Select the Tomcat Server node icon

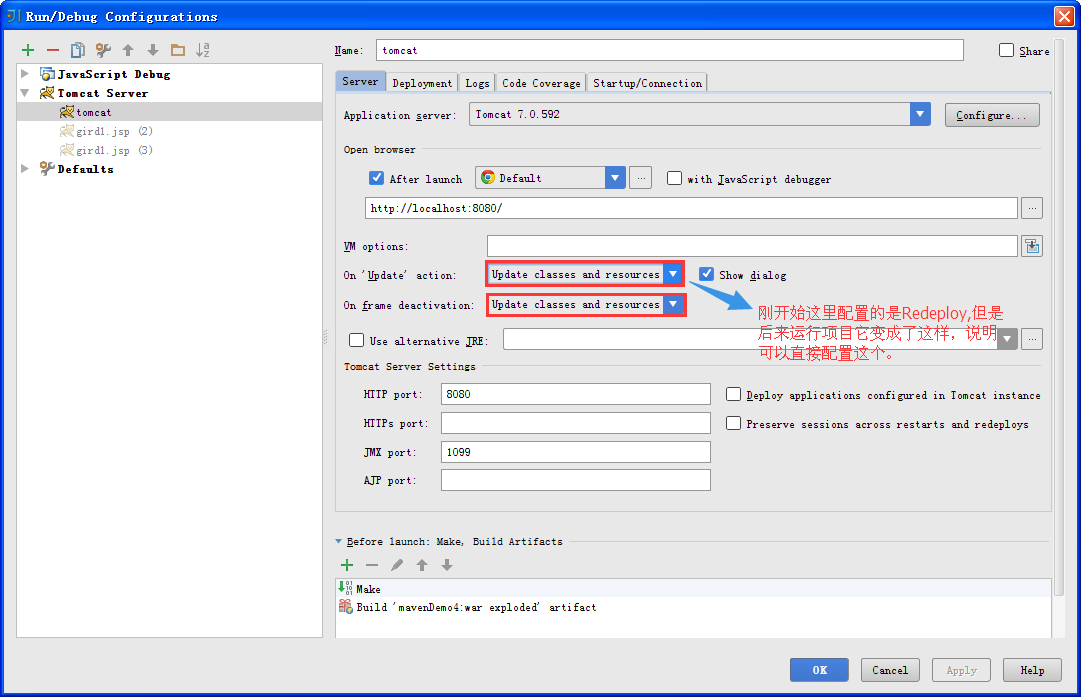click(x=47, y=93)
